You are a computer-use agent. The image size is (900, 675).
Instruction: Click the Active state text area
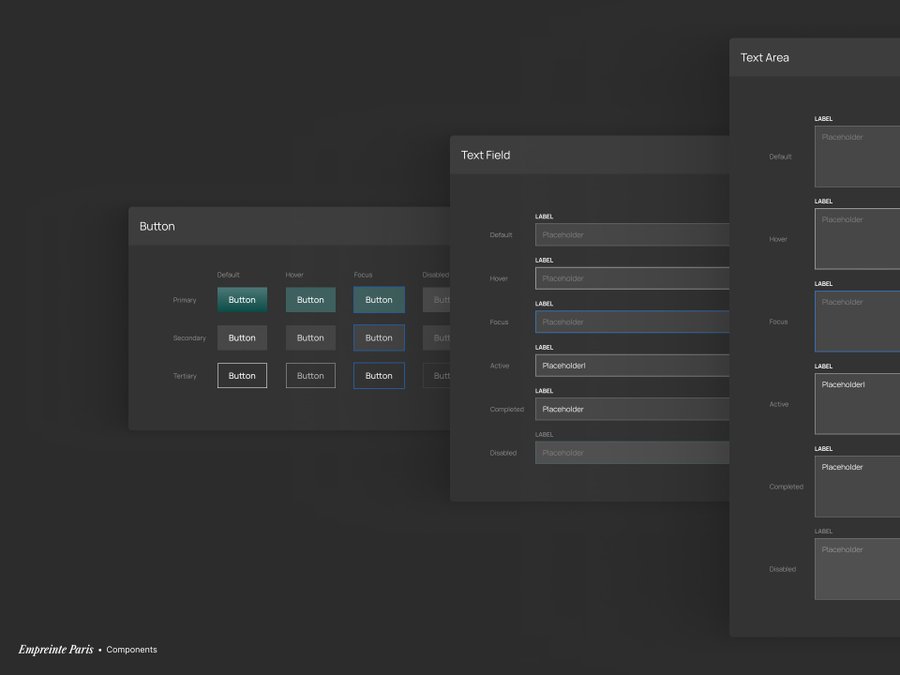(x=857, y=404)
